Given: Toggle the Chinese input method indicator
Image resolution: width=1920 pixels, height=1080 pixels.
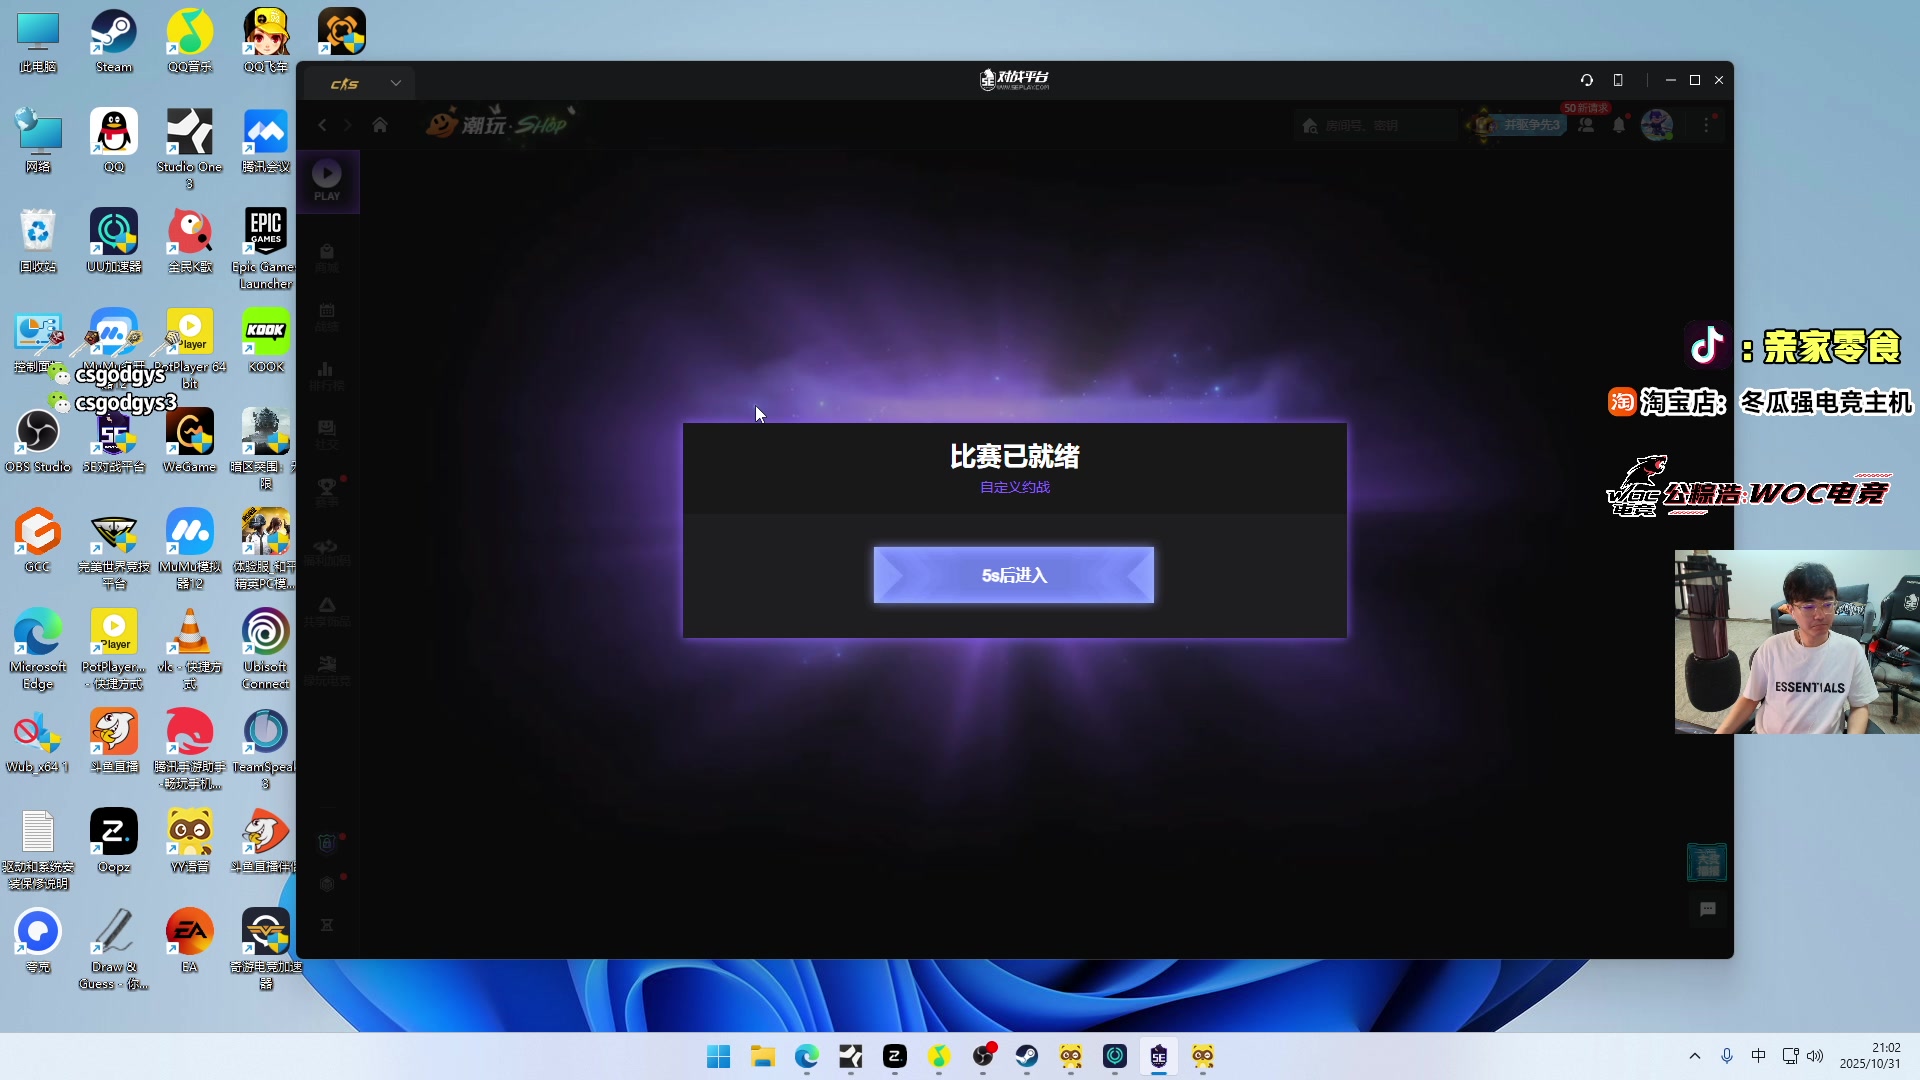Looking at the screenshot, I should tap(1758, 1056).
